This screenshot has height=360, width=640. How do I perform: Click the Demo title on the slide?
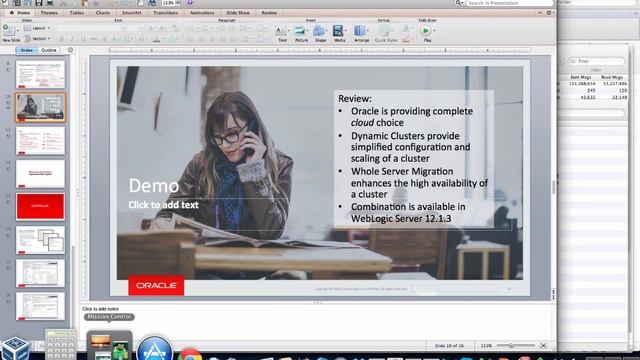pyautogui.click(x=154, y=186)
